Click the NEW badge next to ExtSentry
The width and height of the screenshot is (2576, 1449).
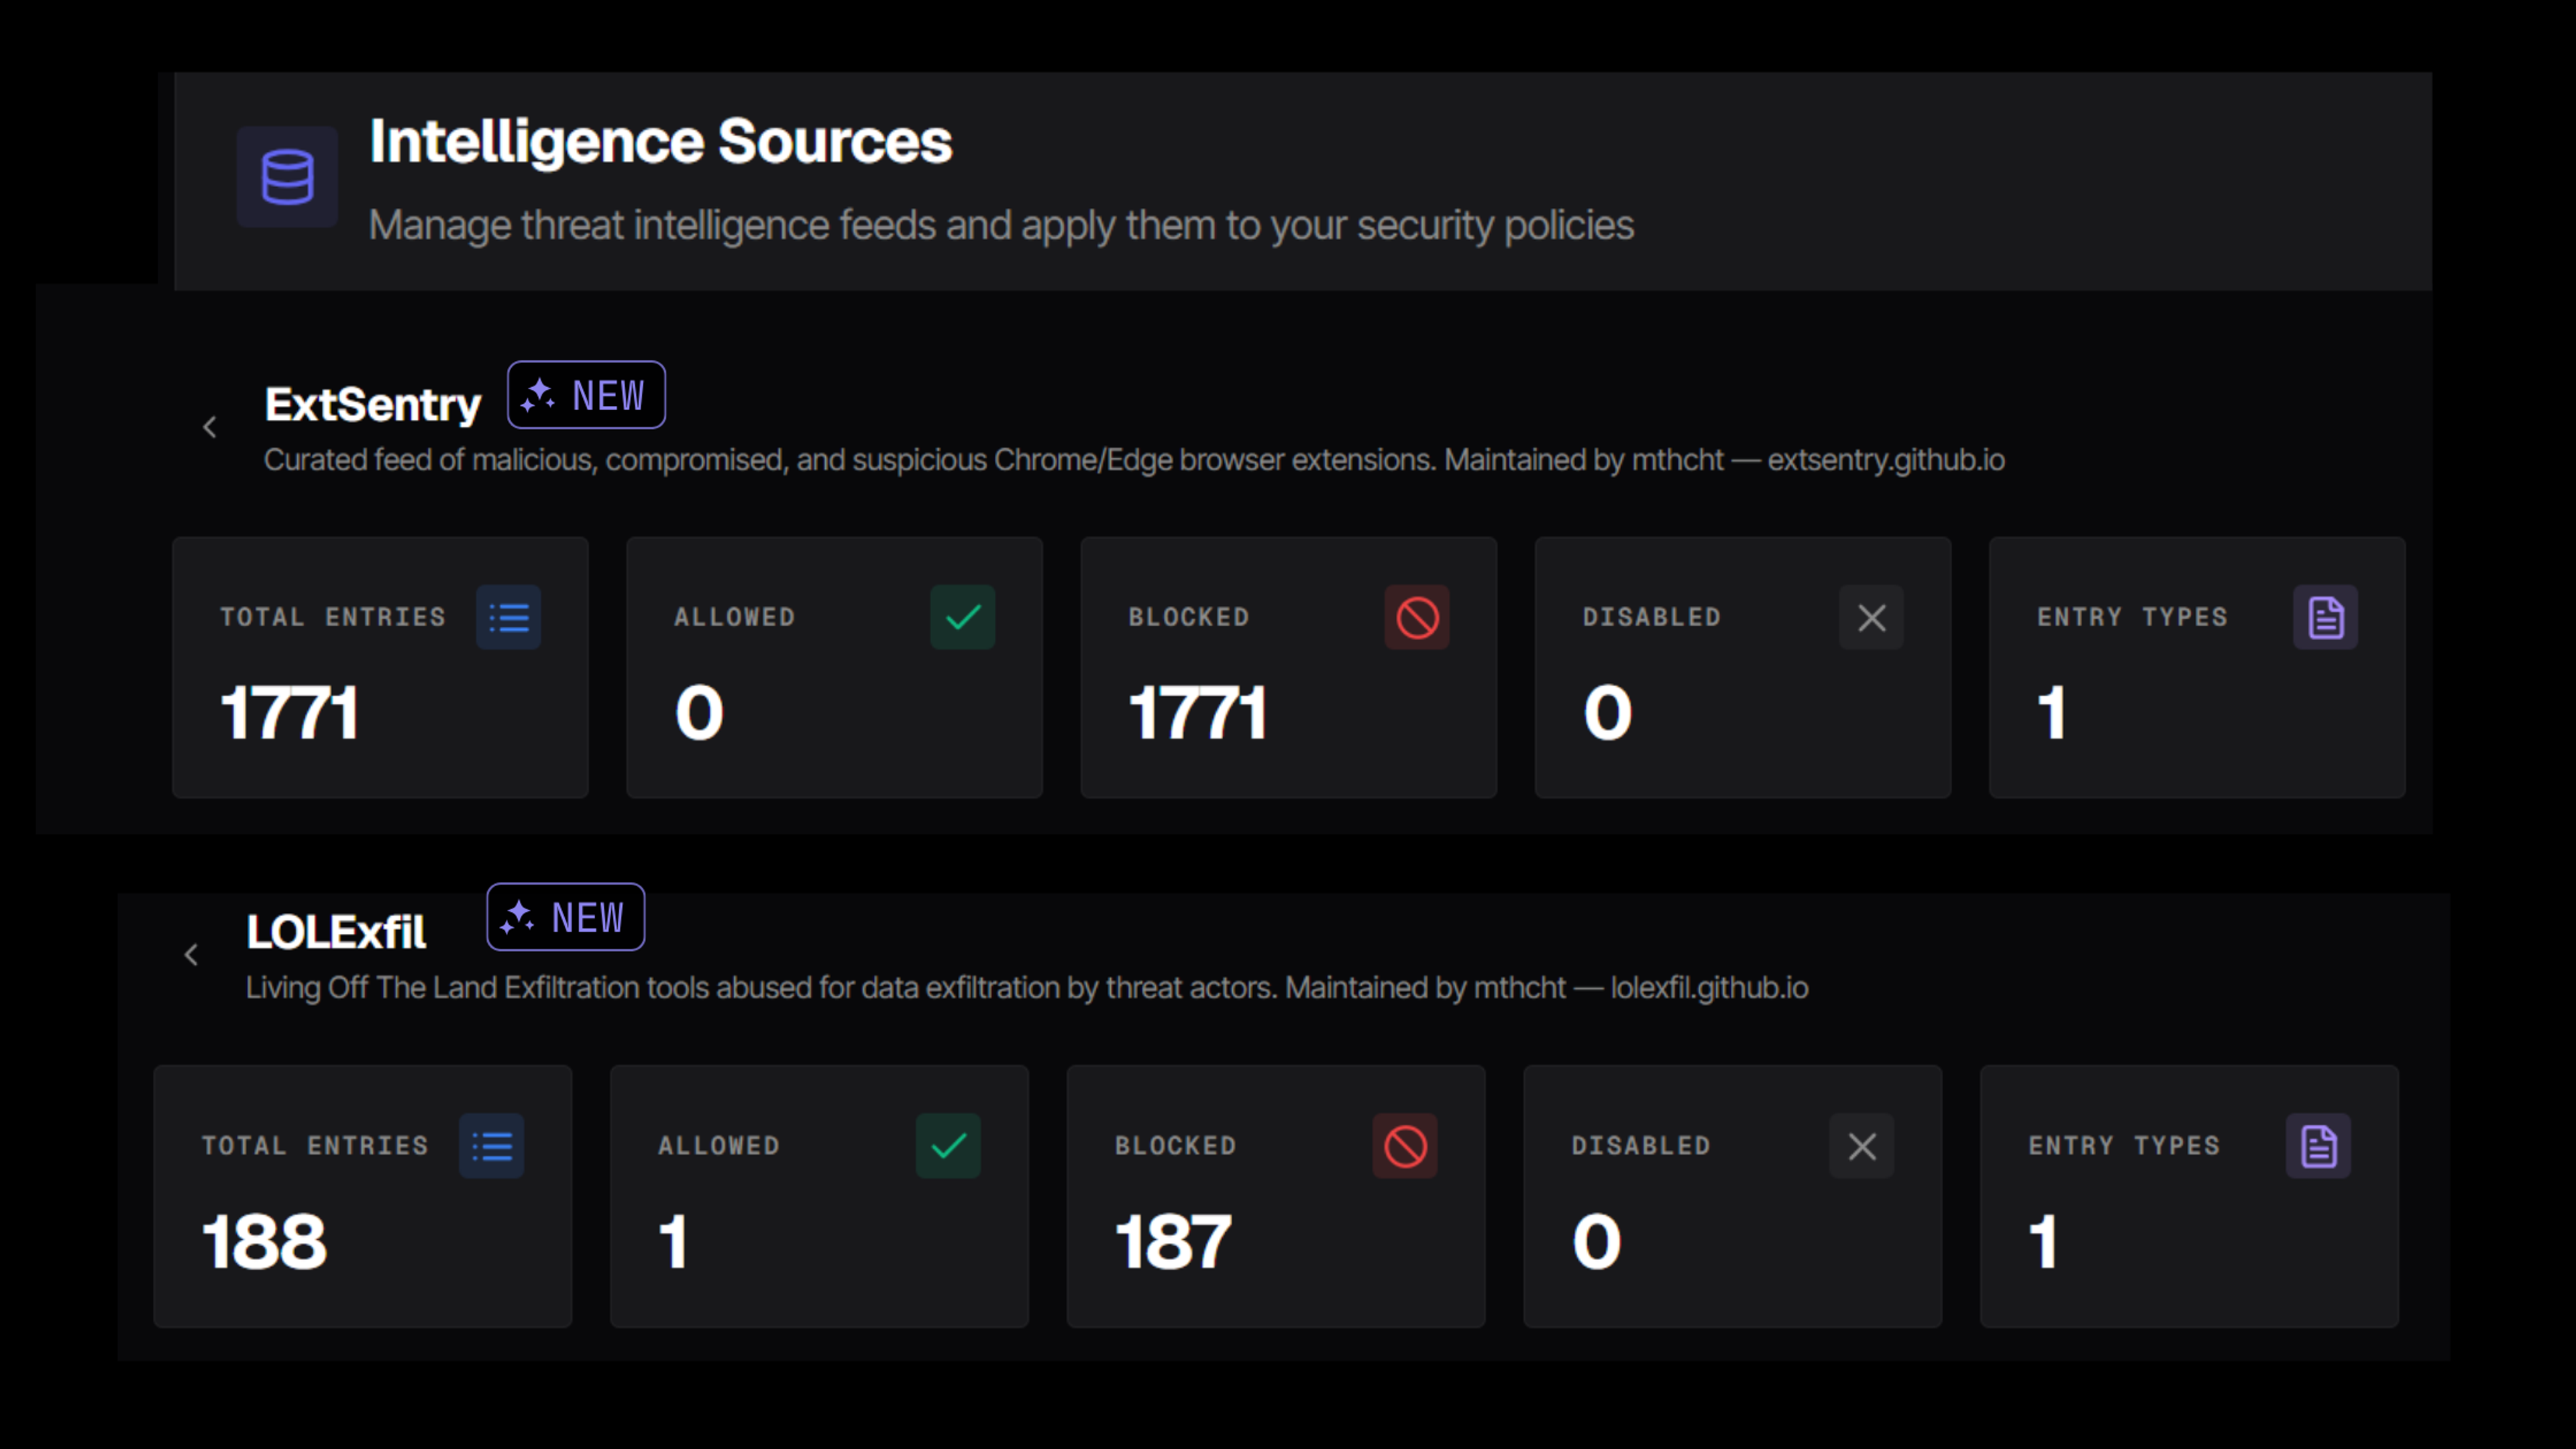pyautogui.click(x=586, y=395)
